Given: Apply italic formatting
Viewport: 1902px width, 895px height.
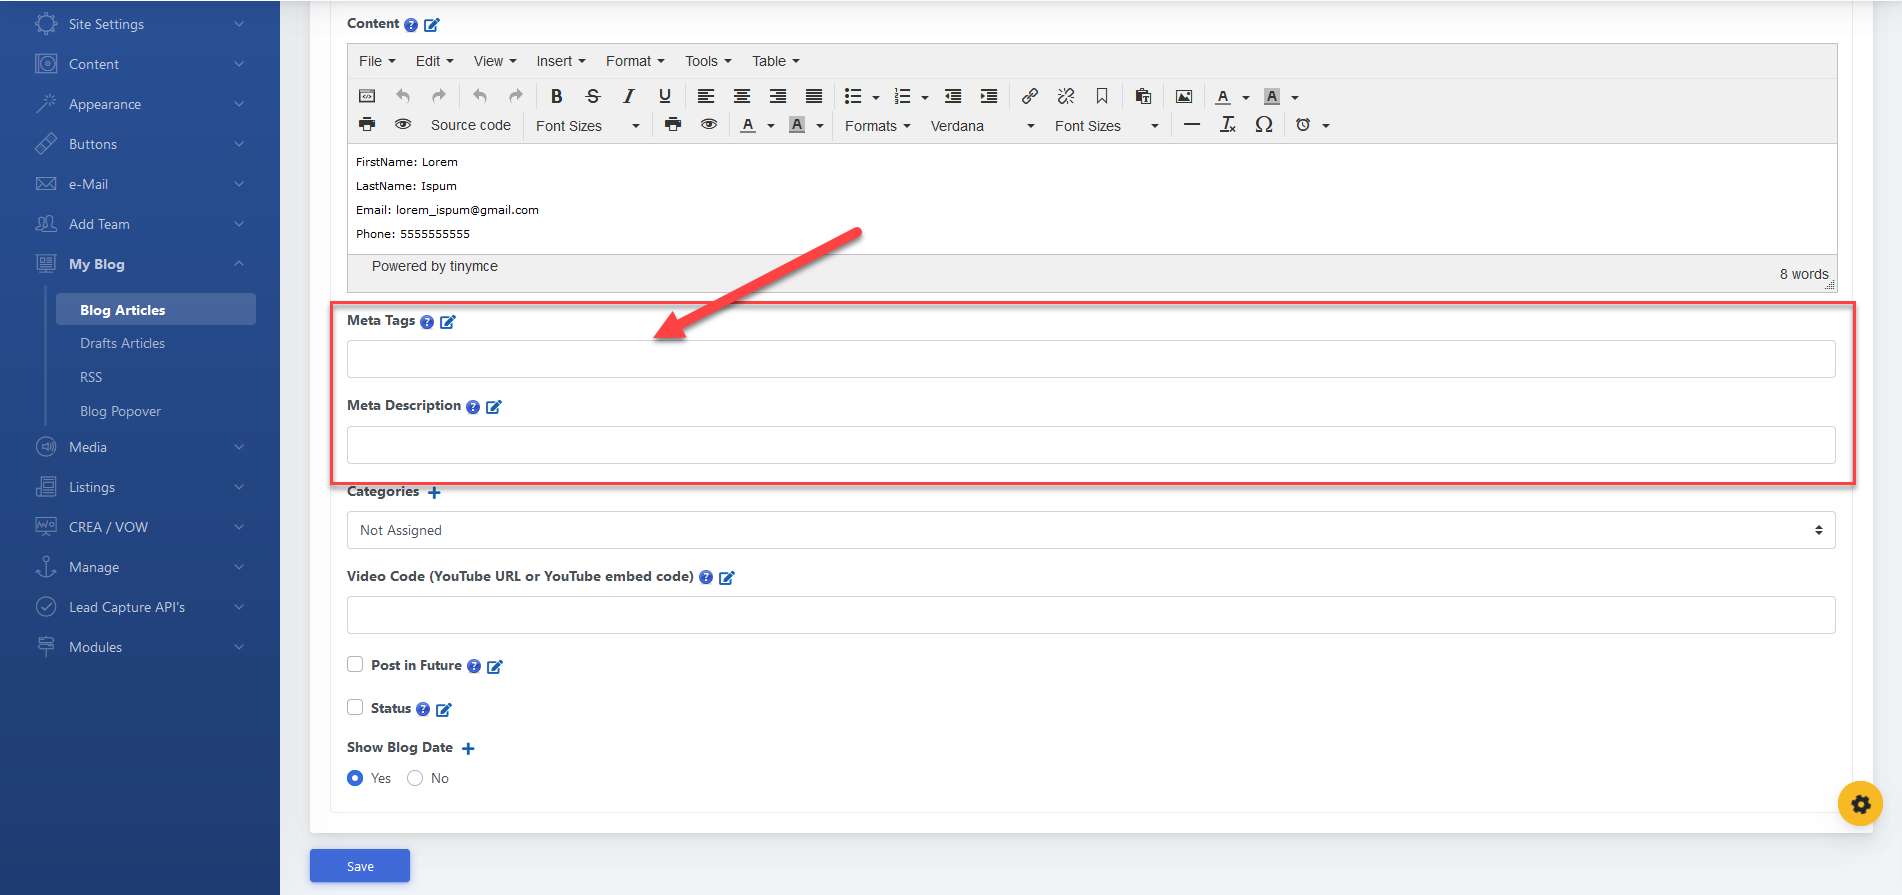Looking at the screenshot, I should tap(628, 96).
